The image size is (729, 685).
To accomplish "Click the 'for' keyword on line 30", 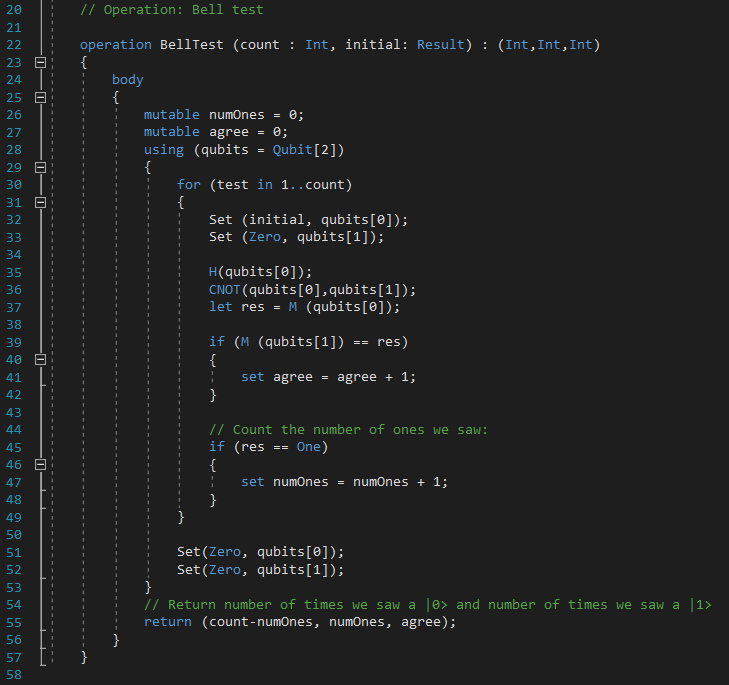I will pyautogui.click(x=188, y=185).
